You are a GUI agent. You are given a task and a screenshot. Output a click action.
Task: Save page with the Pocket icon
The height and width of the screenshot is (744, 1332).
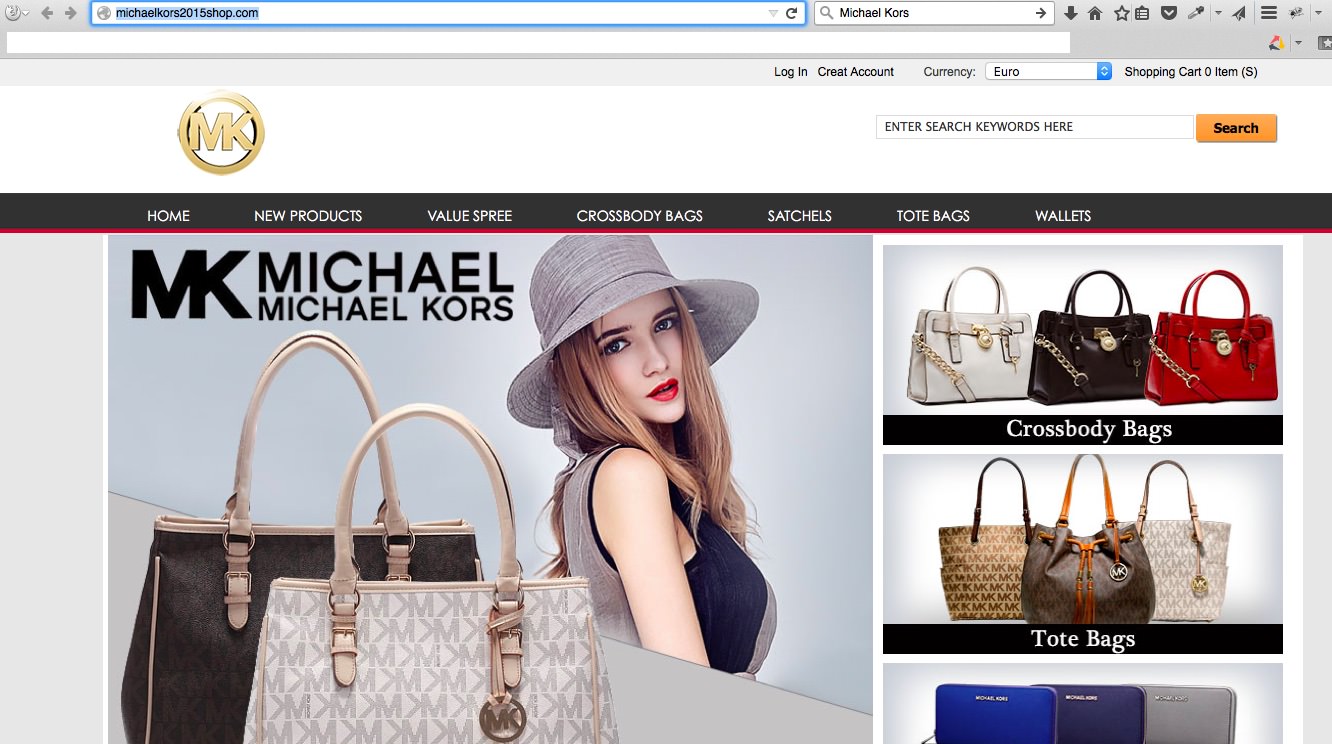[x=1168, y=13]
